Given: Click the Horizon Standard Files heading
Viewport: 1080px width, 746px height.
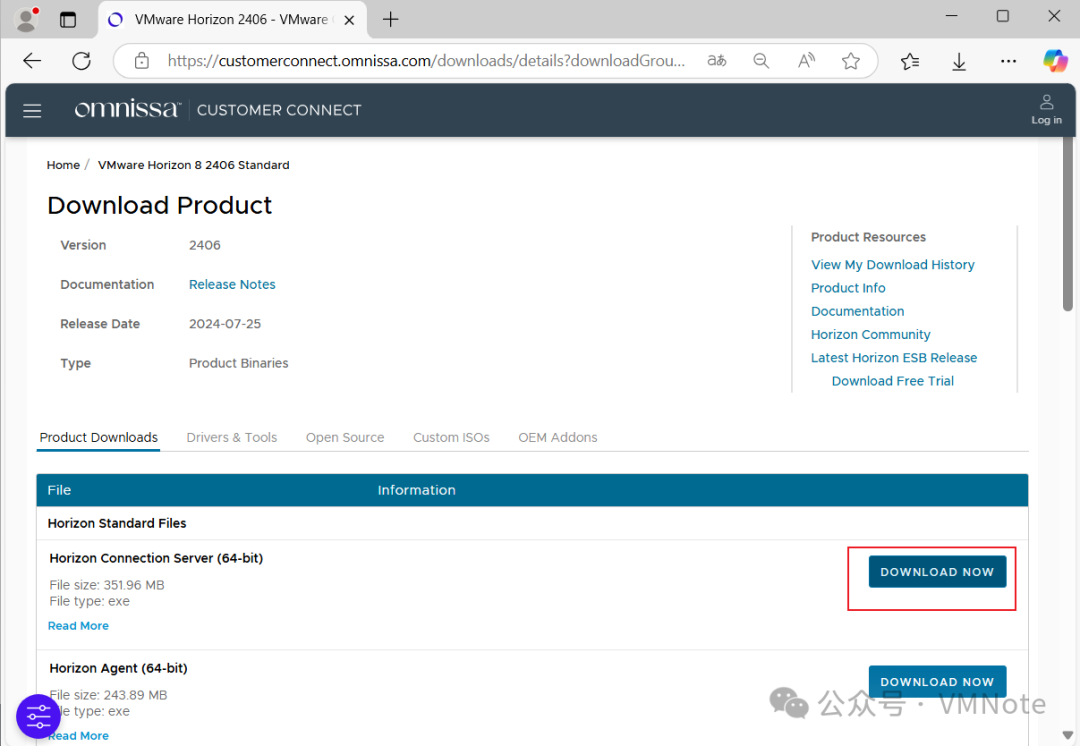Looking at the screenshot, I should [117, 524].
